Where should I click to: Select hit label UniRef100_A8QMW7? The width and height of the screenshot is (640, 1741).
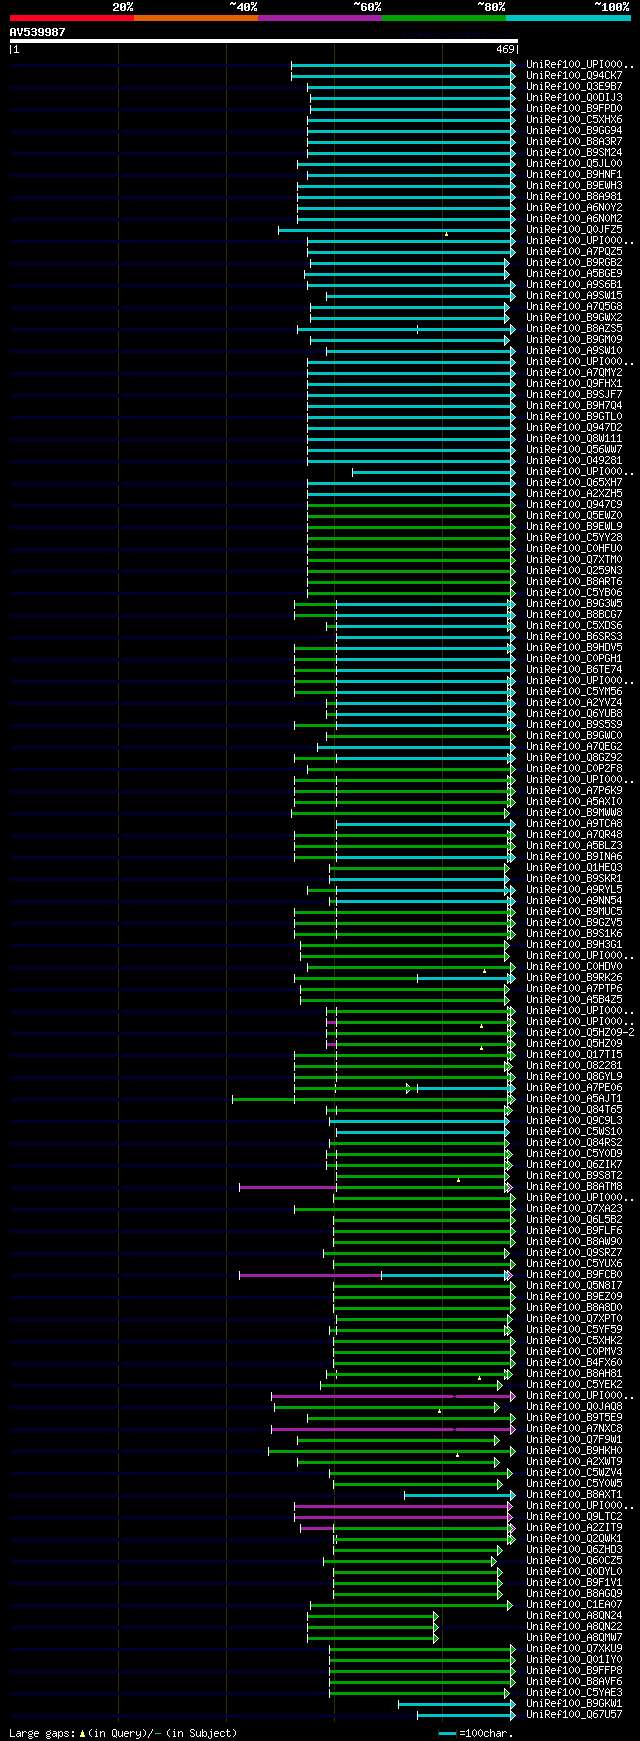click(x=574, y=1638)
